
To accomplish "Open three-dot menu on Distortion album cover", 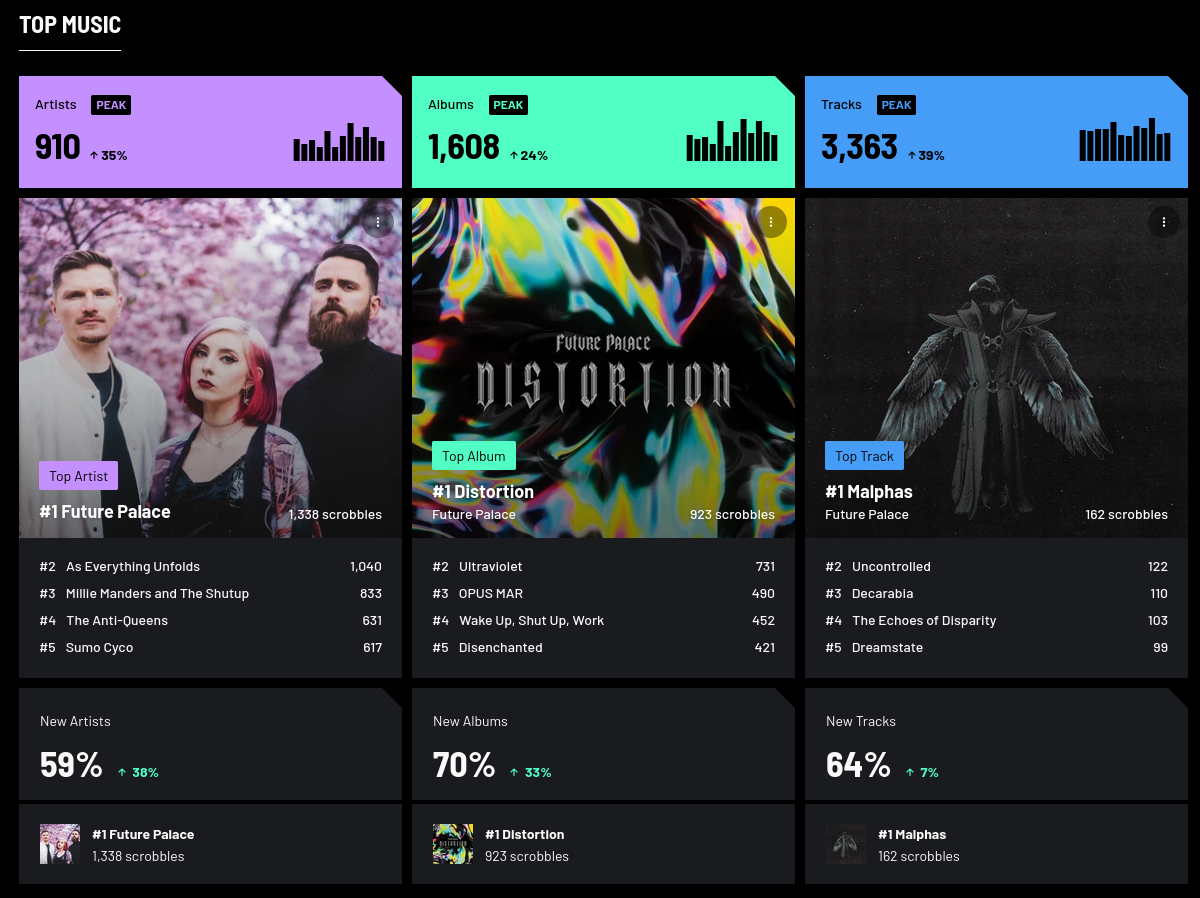I will 771,222.
